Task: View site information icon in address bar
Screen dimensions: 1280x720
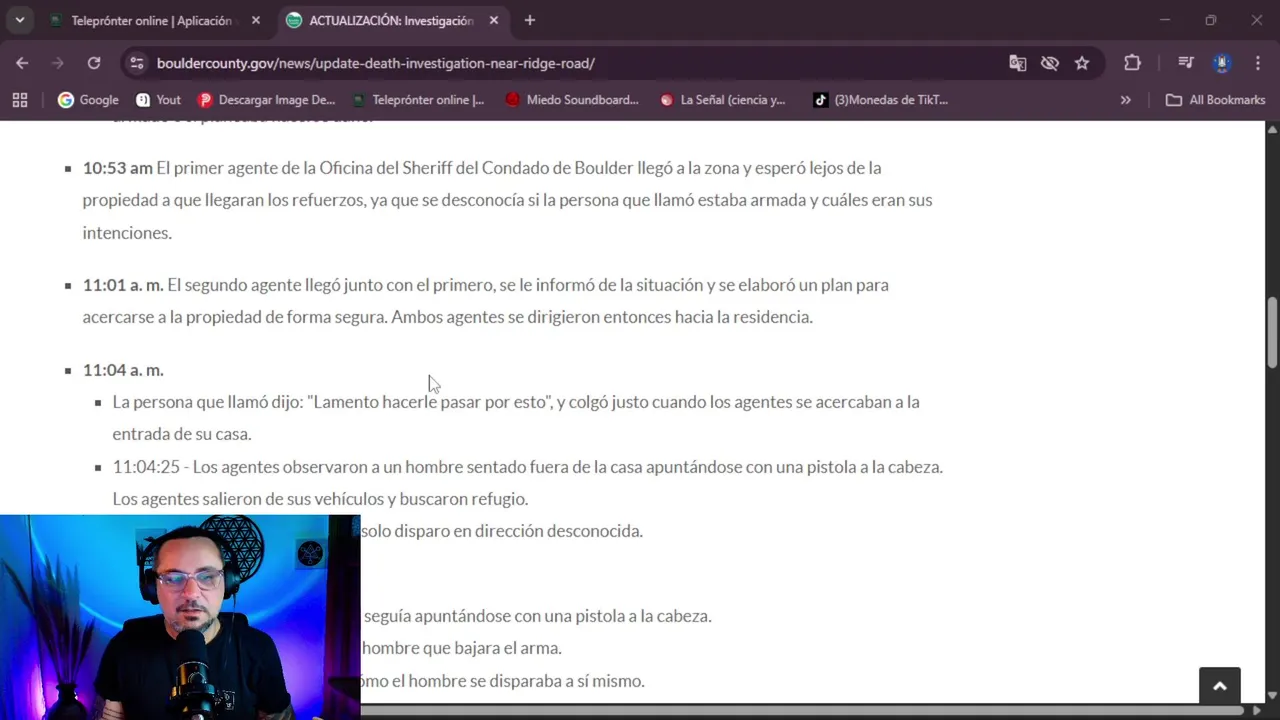Action: 137,63
